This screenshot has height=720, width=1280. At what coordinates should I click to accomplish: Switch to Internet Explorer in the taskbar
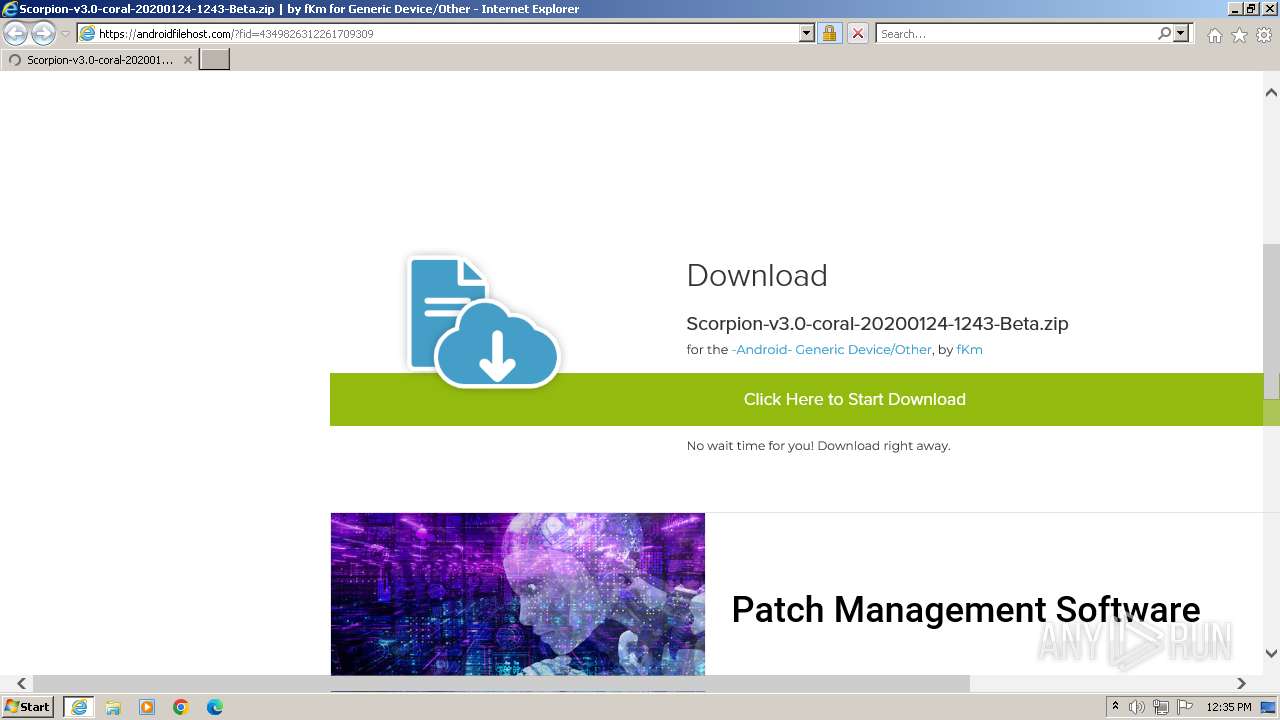tap(78, 707)
